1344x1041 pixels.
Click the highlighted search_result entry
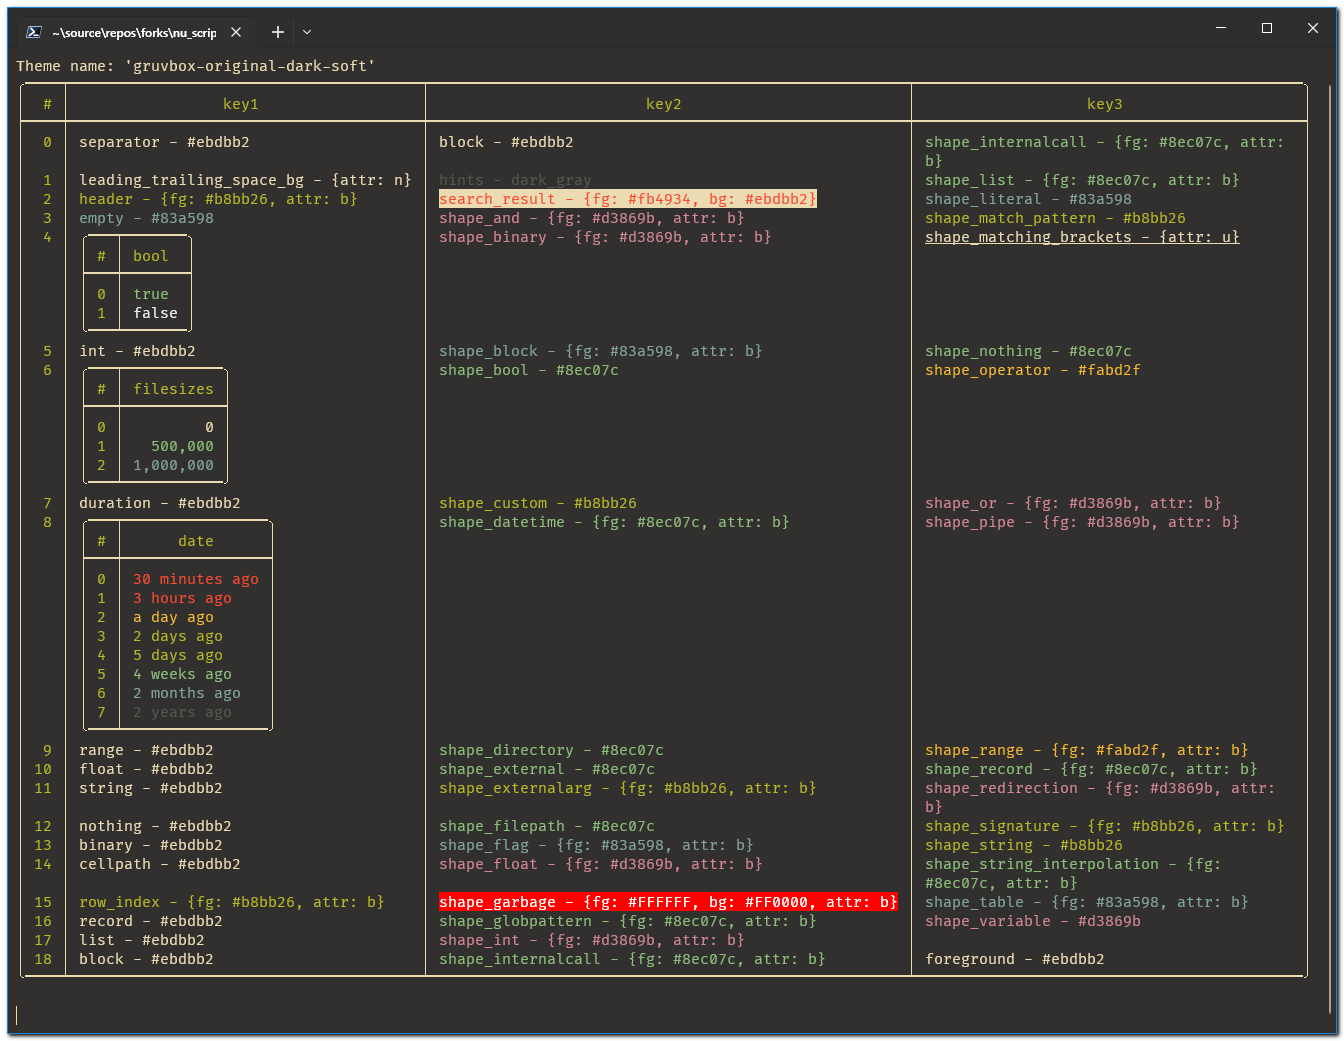pos(628,199)
